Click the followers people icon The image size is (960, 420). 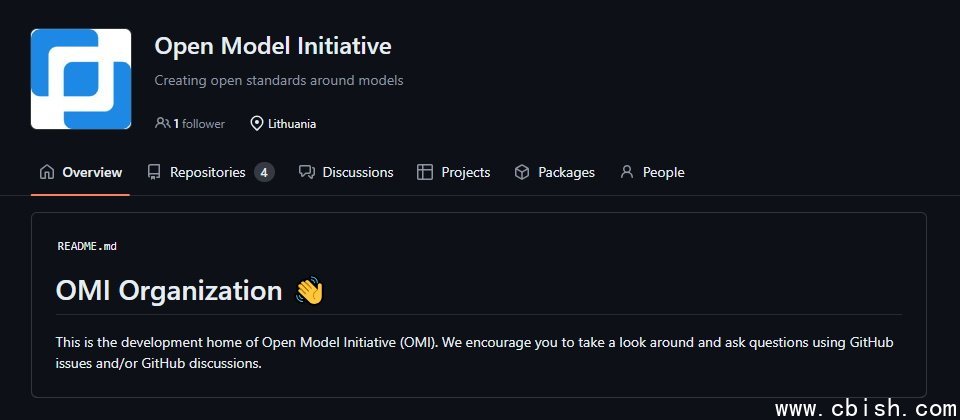[162, 124]
